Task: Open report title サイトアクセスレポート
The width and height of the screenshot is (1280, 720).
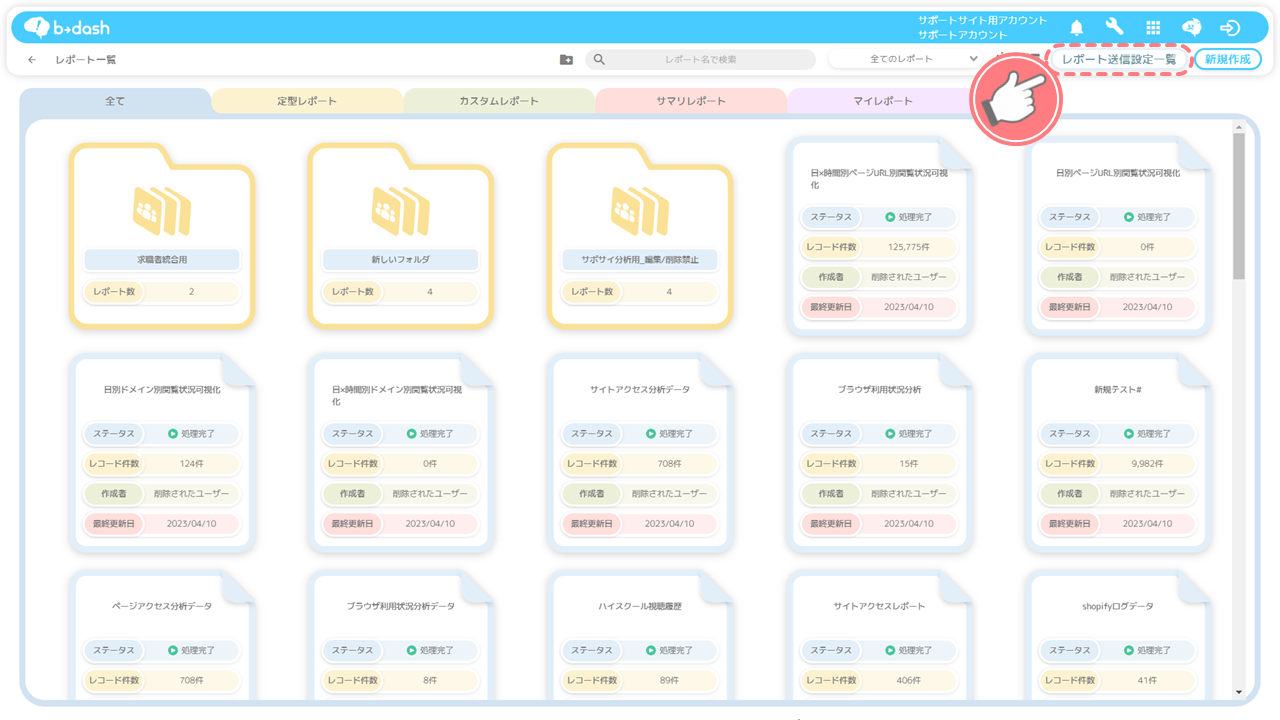Action: [x=879, y=607]
